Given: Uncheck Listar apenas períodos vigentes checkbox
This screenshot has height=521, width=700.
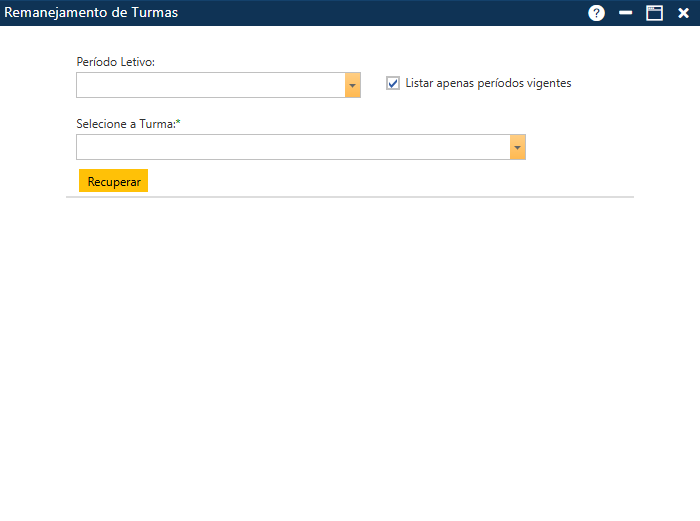Looking at the screenshot, I should [x=393, y=83].
